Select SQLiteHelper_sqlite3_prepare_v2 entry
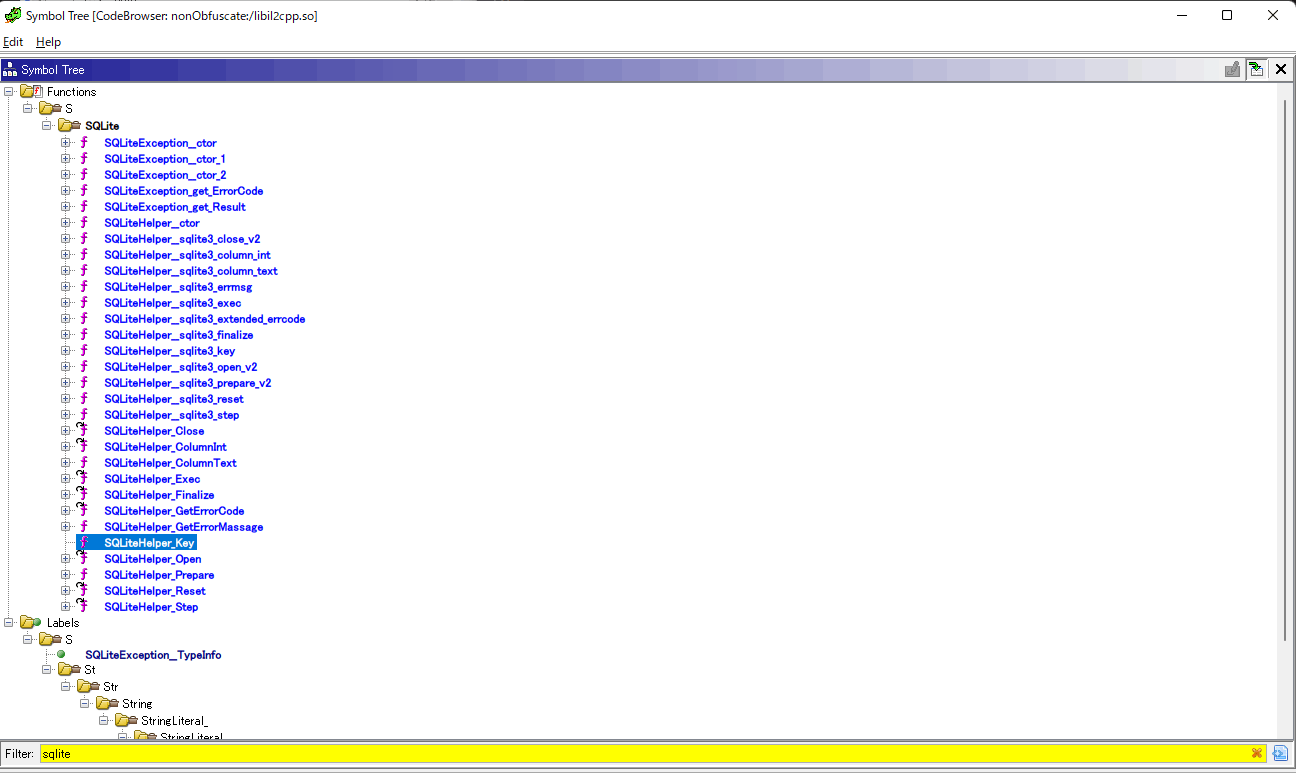The image size is (1296, 773). 188,383
